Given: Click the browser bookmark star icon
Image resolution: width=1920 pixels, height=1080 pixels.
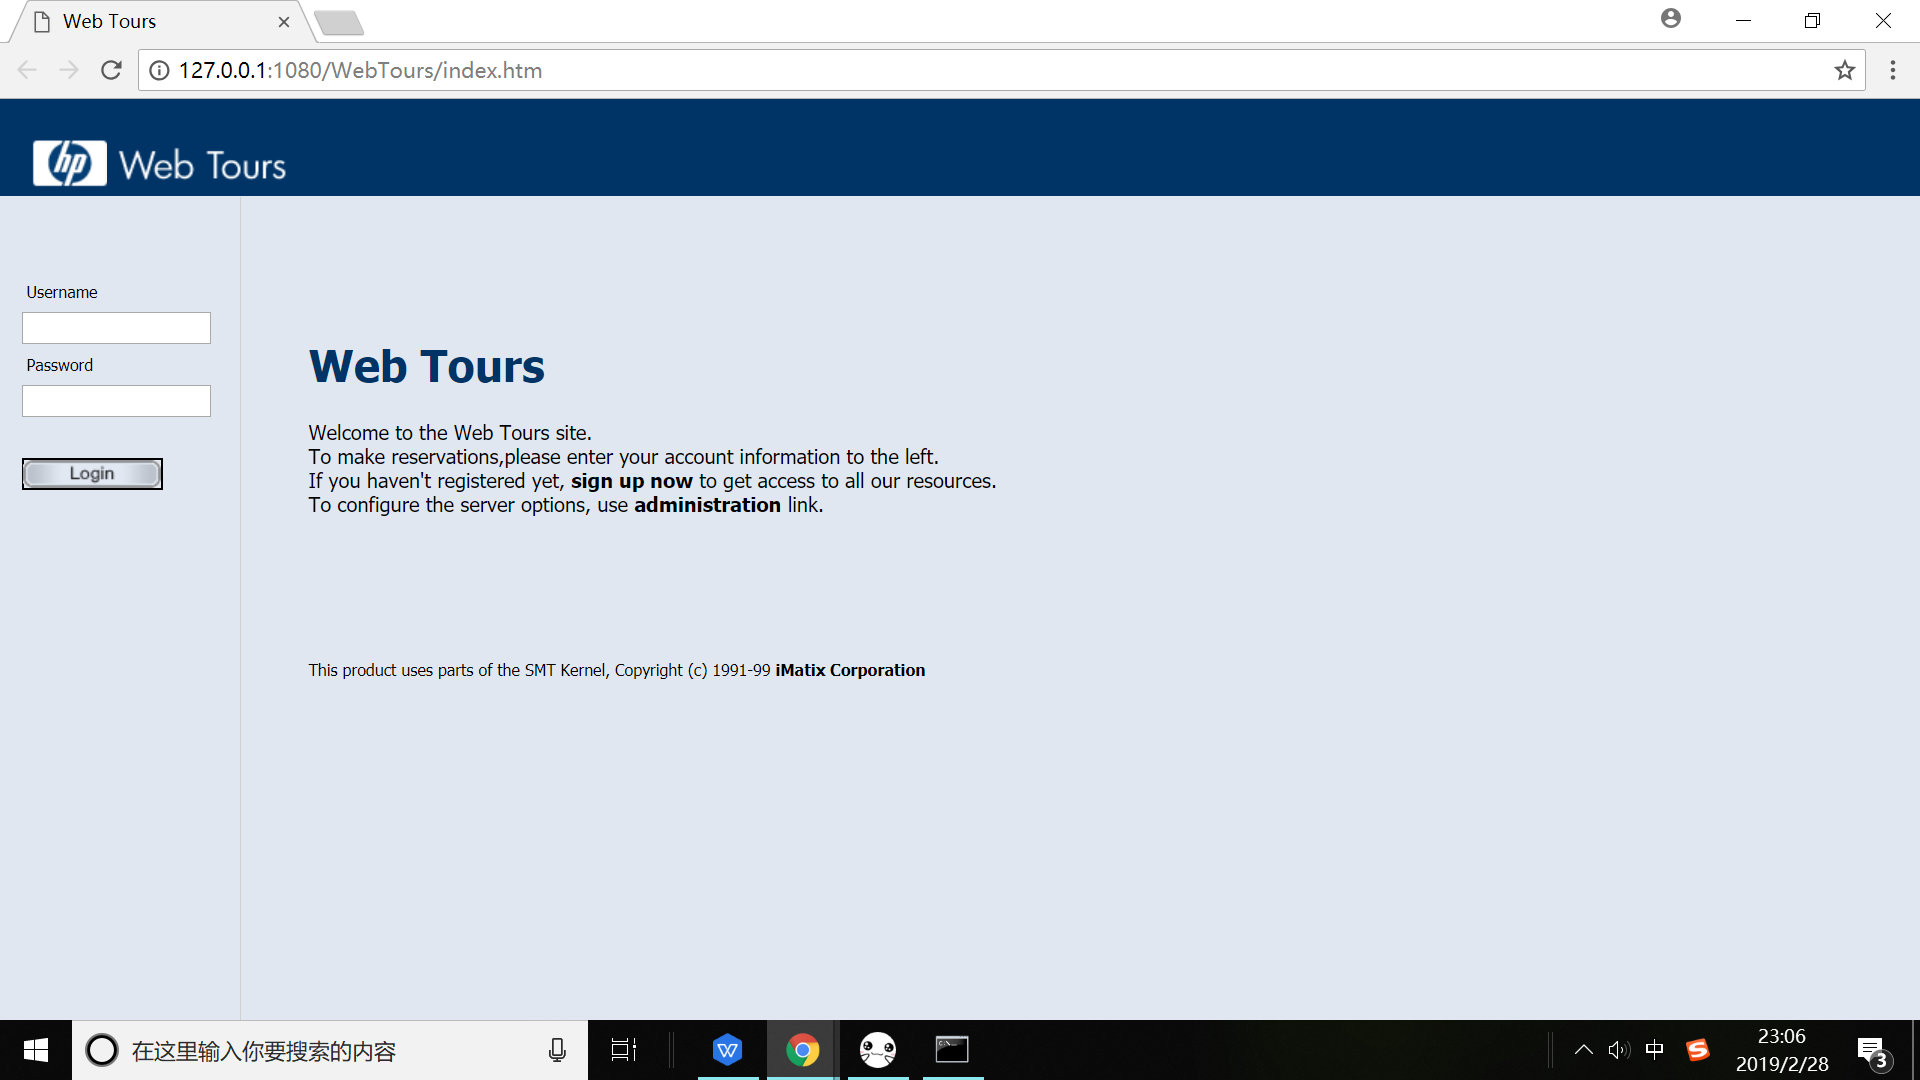Looking at the screenshot, I should 1845,70.
